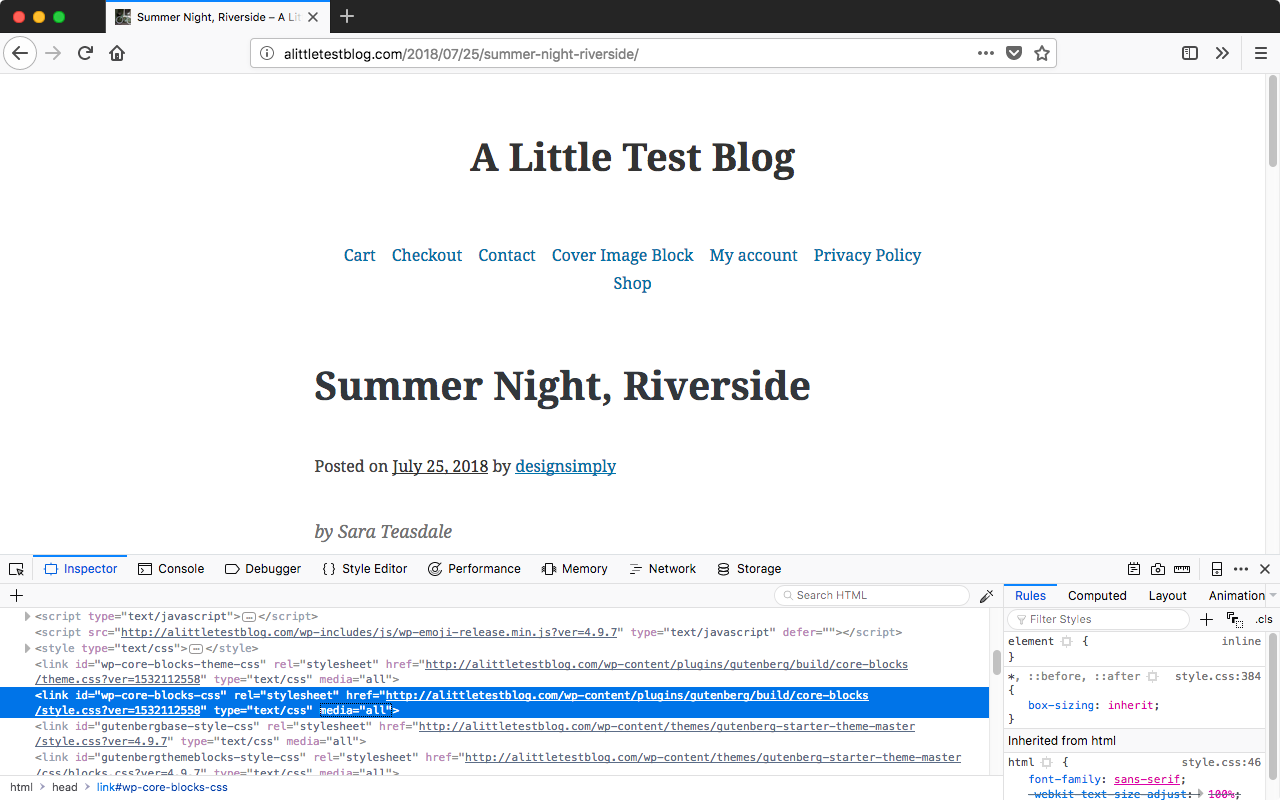Open a new browser tab
This screenshot has width=1280, height=800.
[x=347, y=16]
